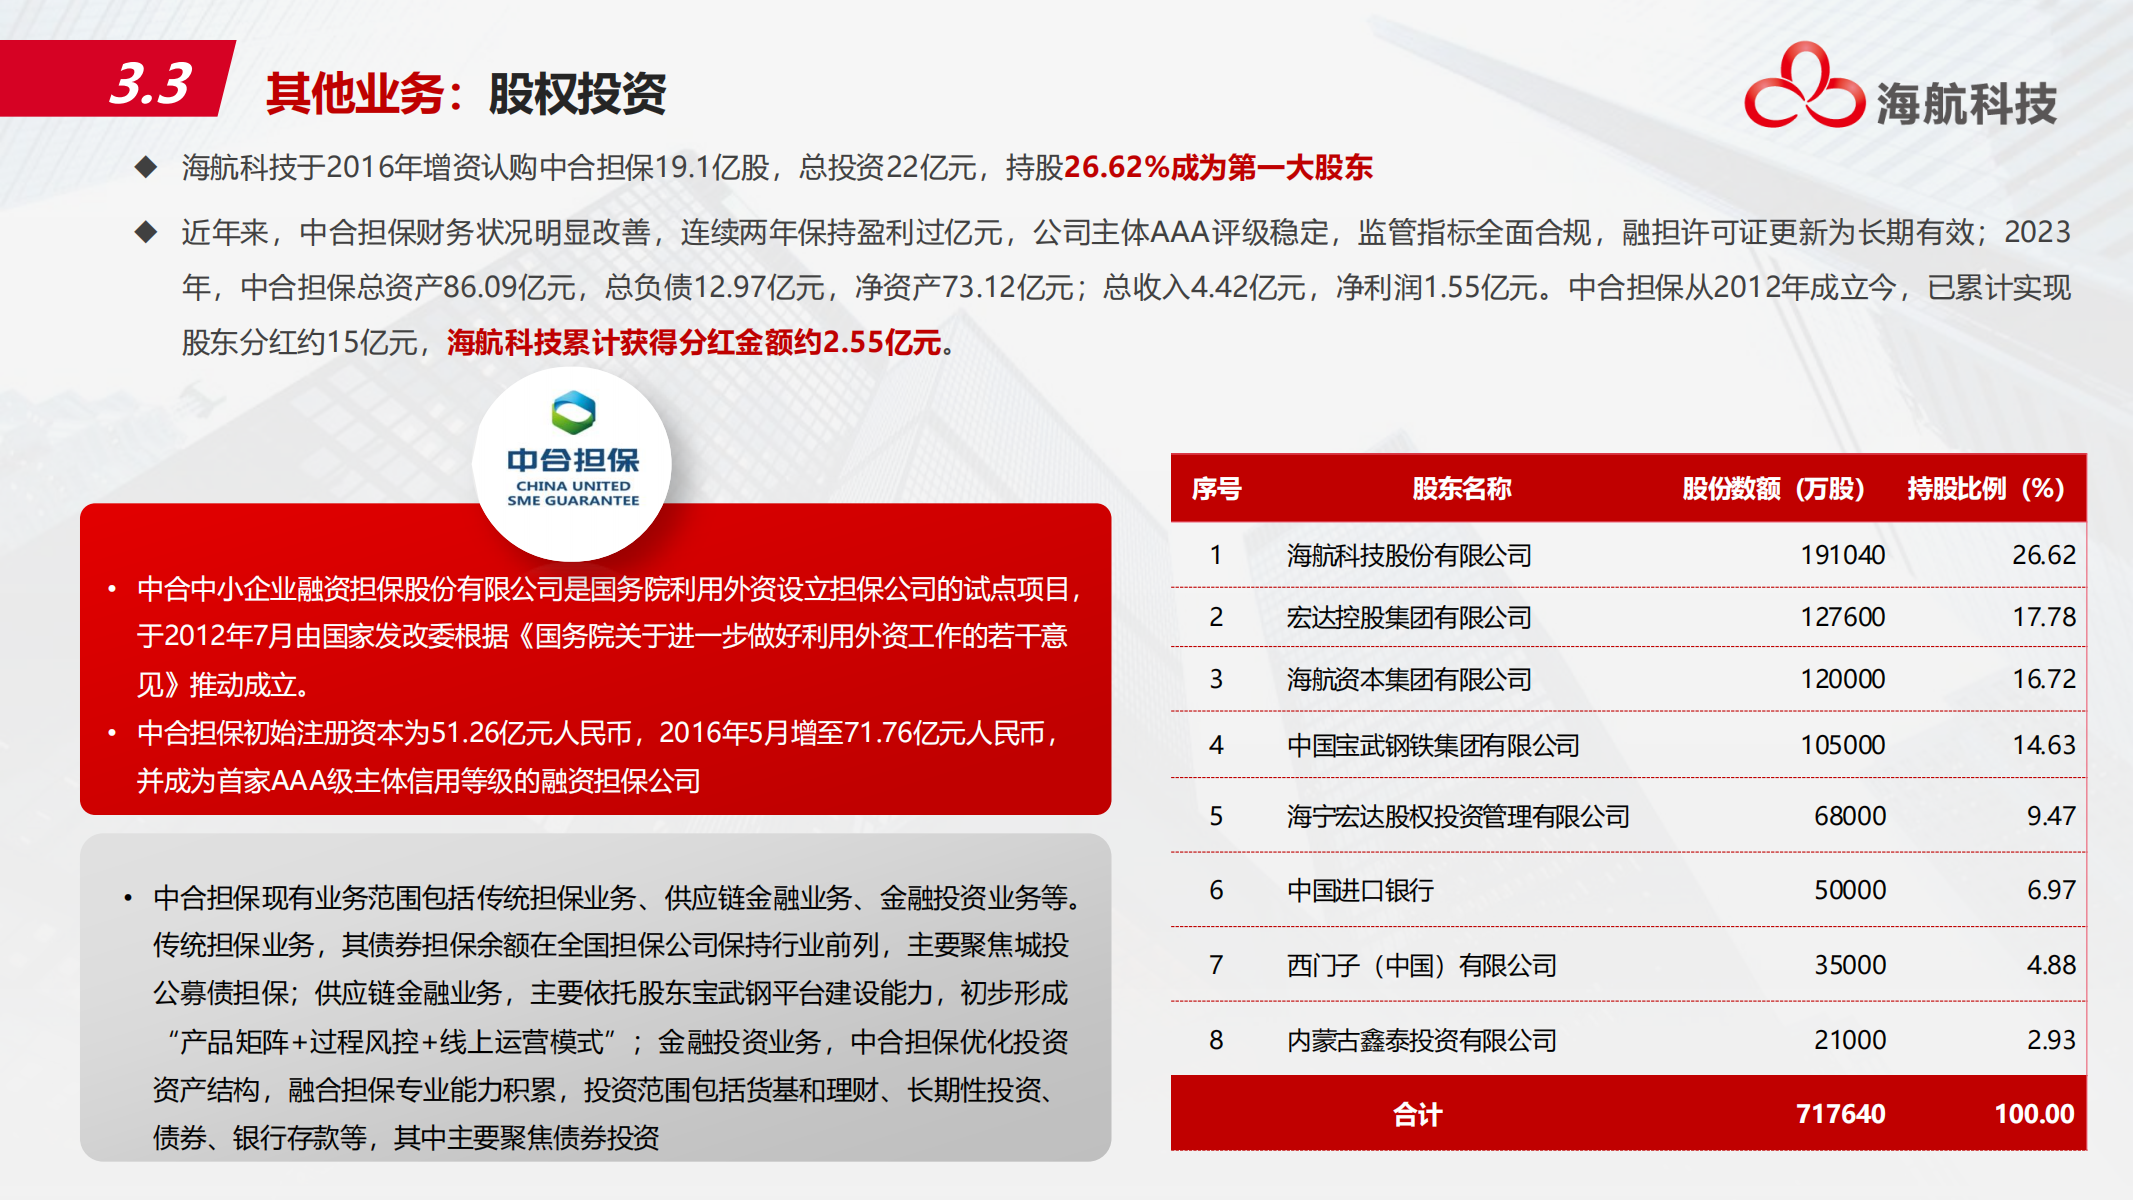Click table cell 西门子（中国）有限公司
This screenshot has width=2133, height=1200.
coord(1422,965)
